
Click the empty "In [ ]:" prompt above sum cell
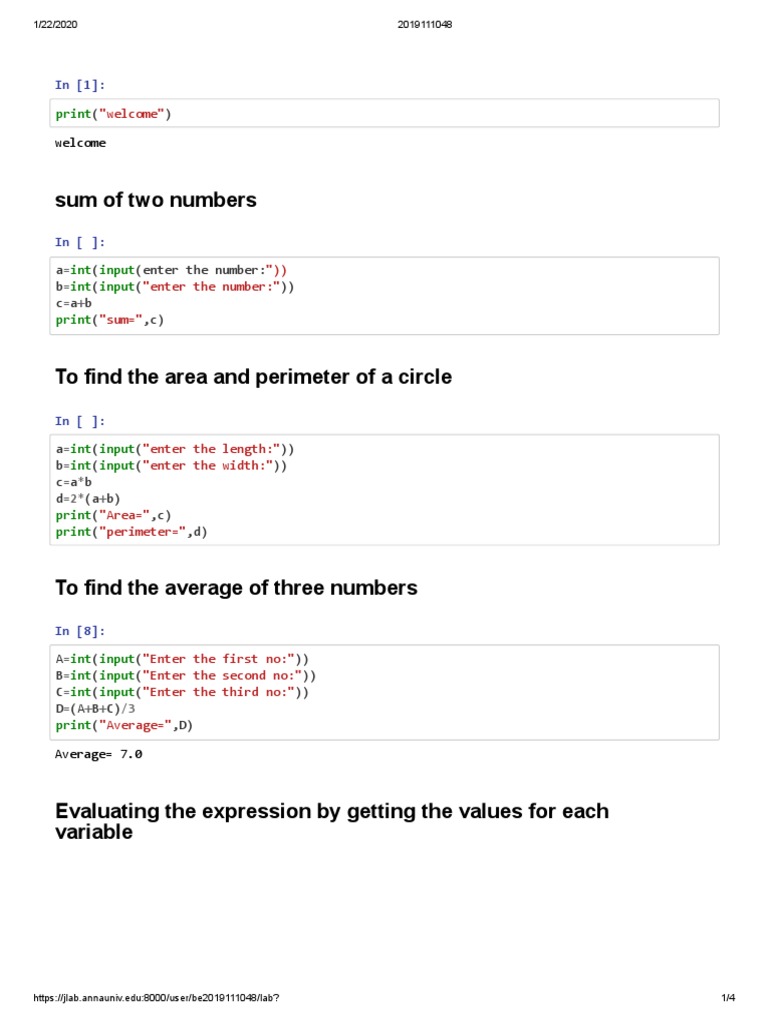pyautogui.click(x=80, y=242)
